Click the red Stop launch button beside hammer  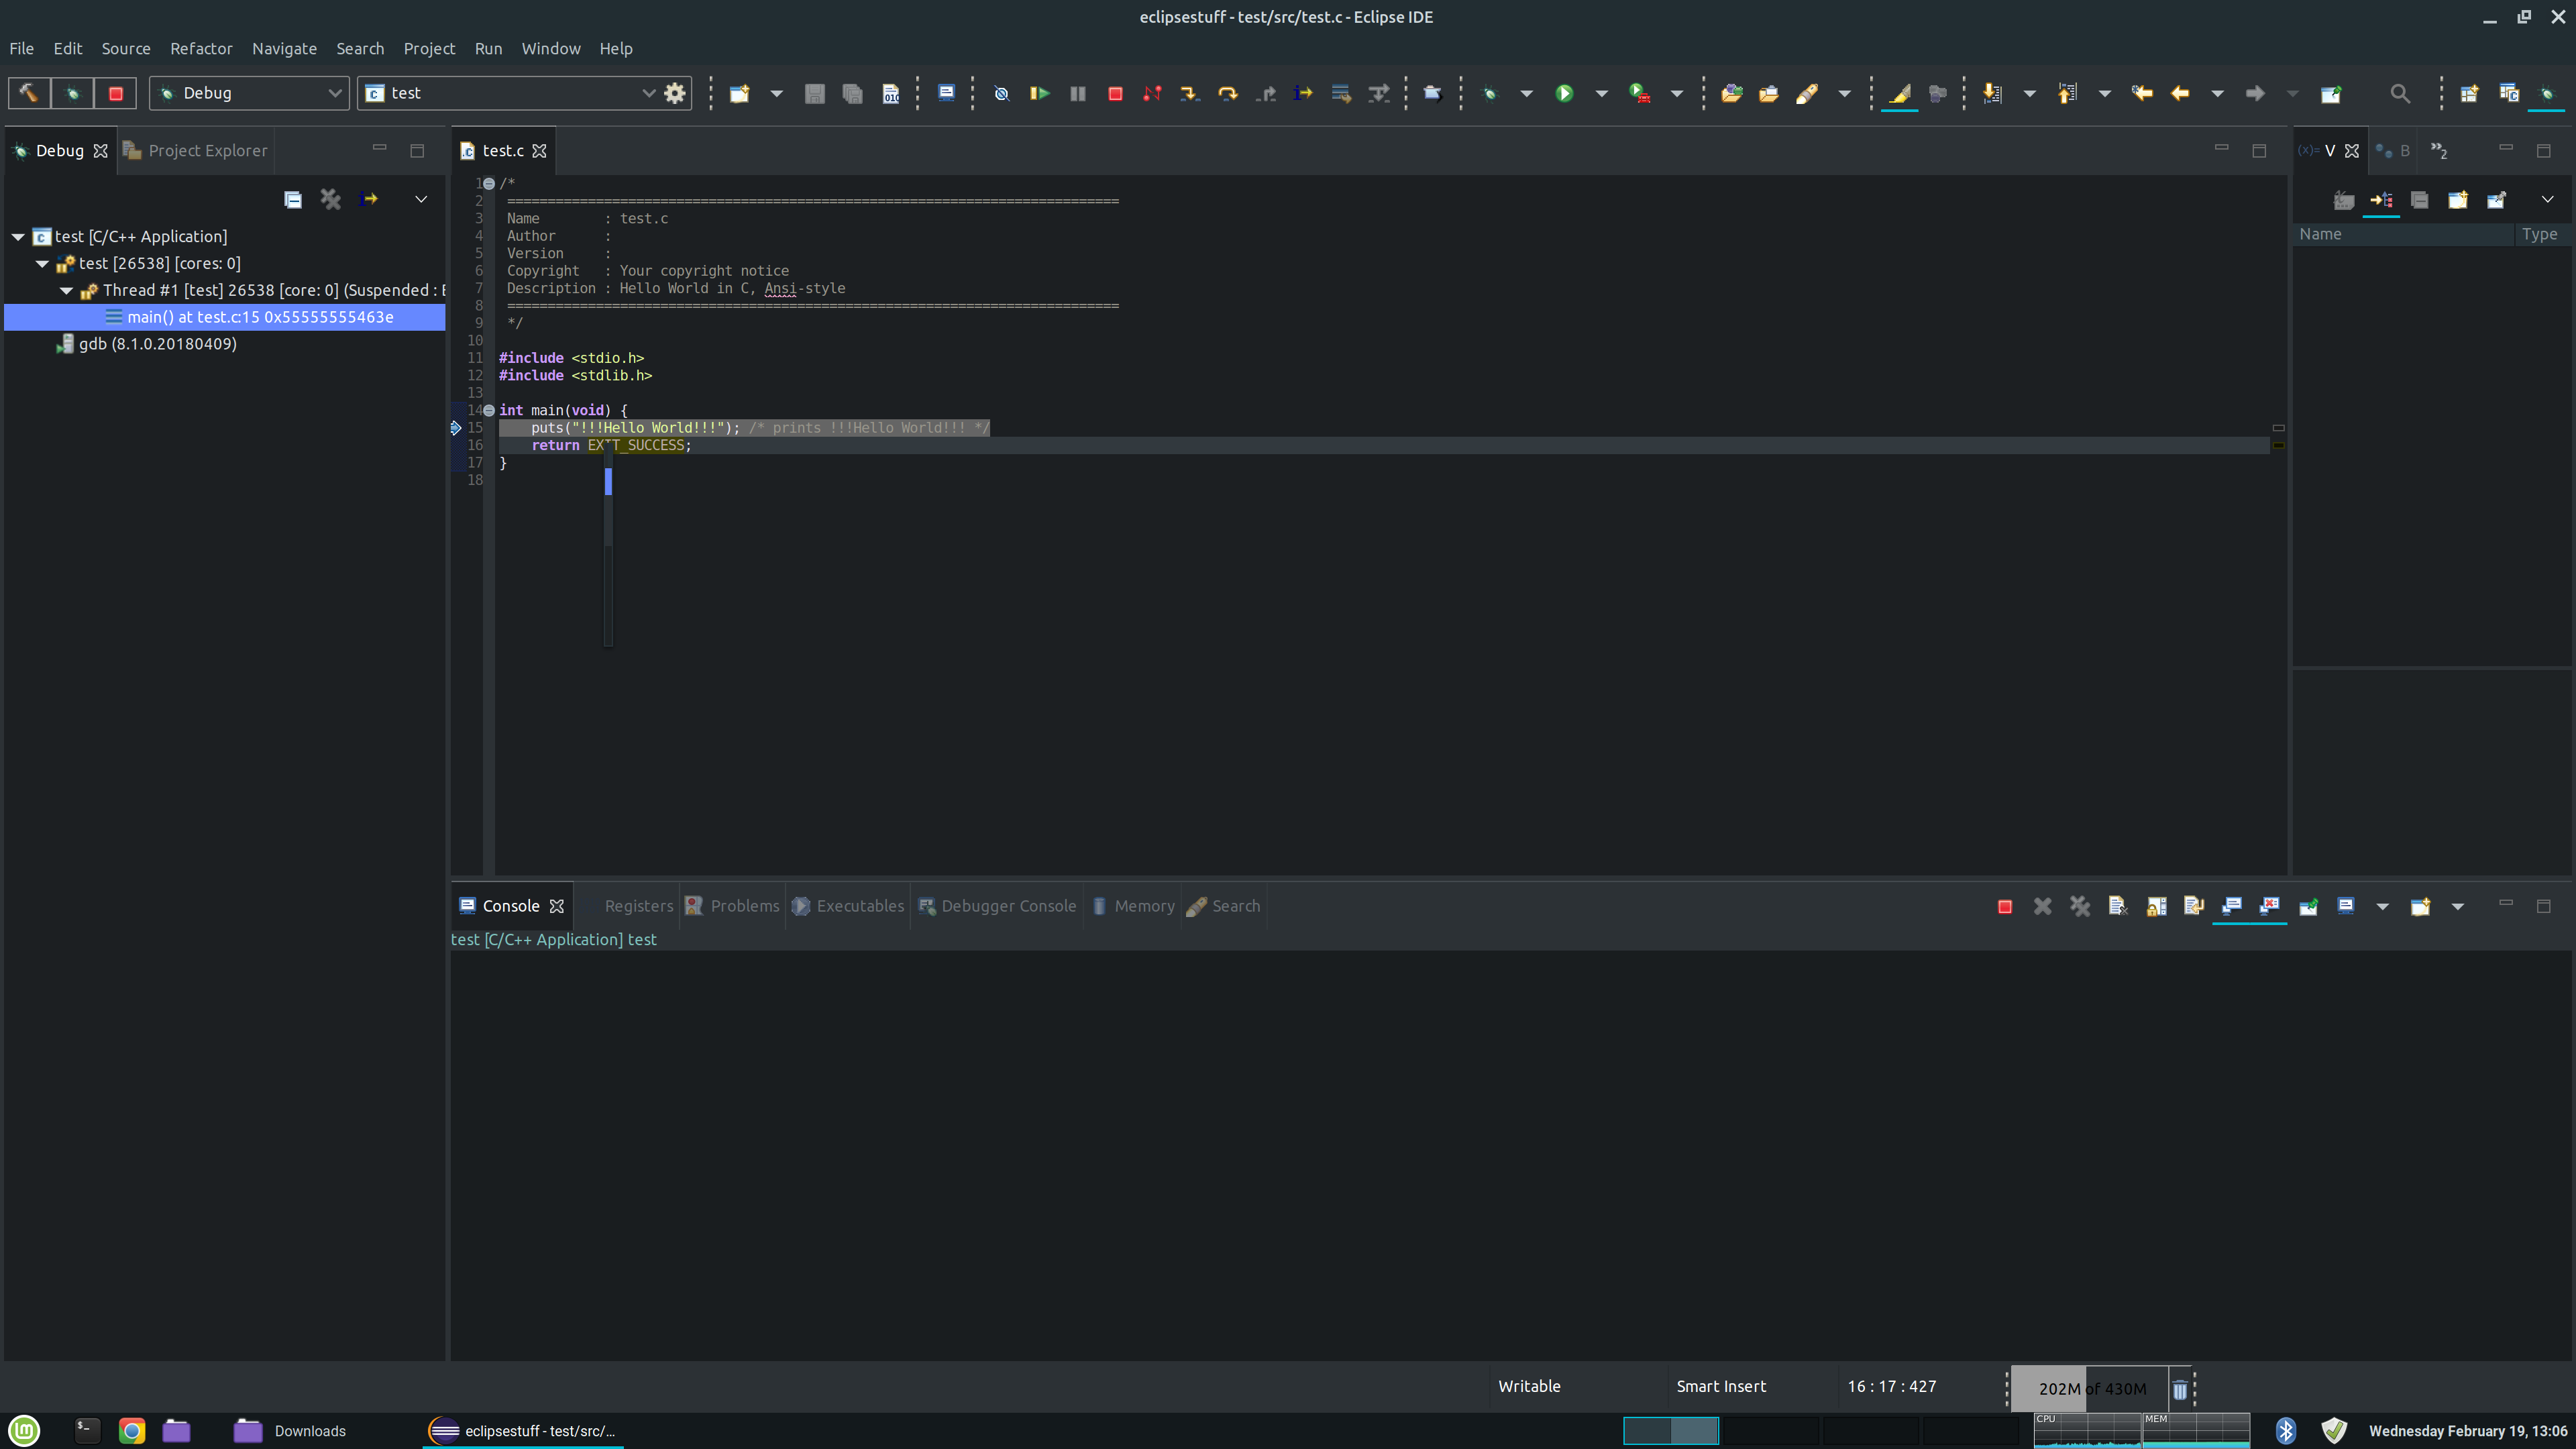[116, 93]
